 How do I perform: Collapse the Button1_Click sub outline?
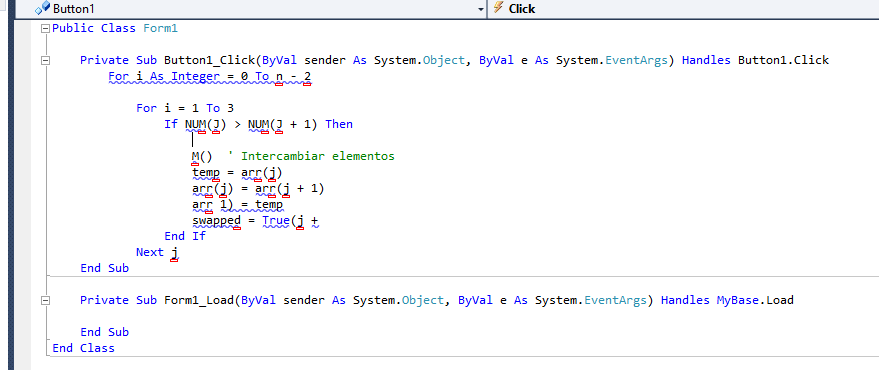click(x=45, y=61)
